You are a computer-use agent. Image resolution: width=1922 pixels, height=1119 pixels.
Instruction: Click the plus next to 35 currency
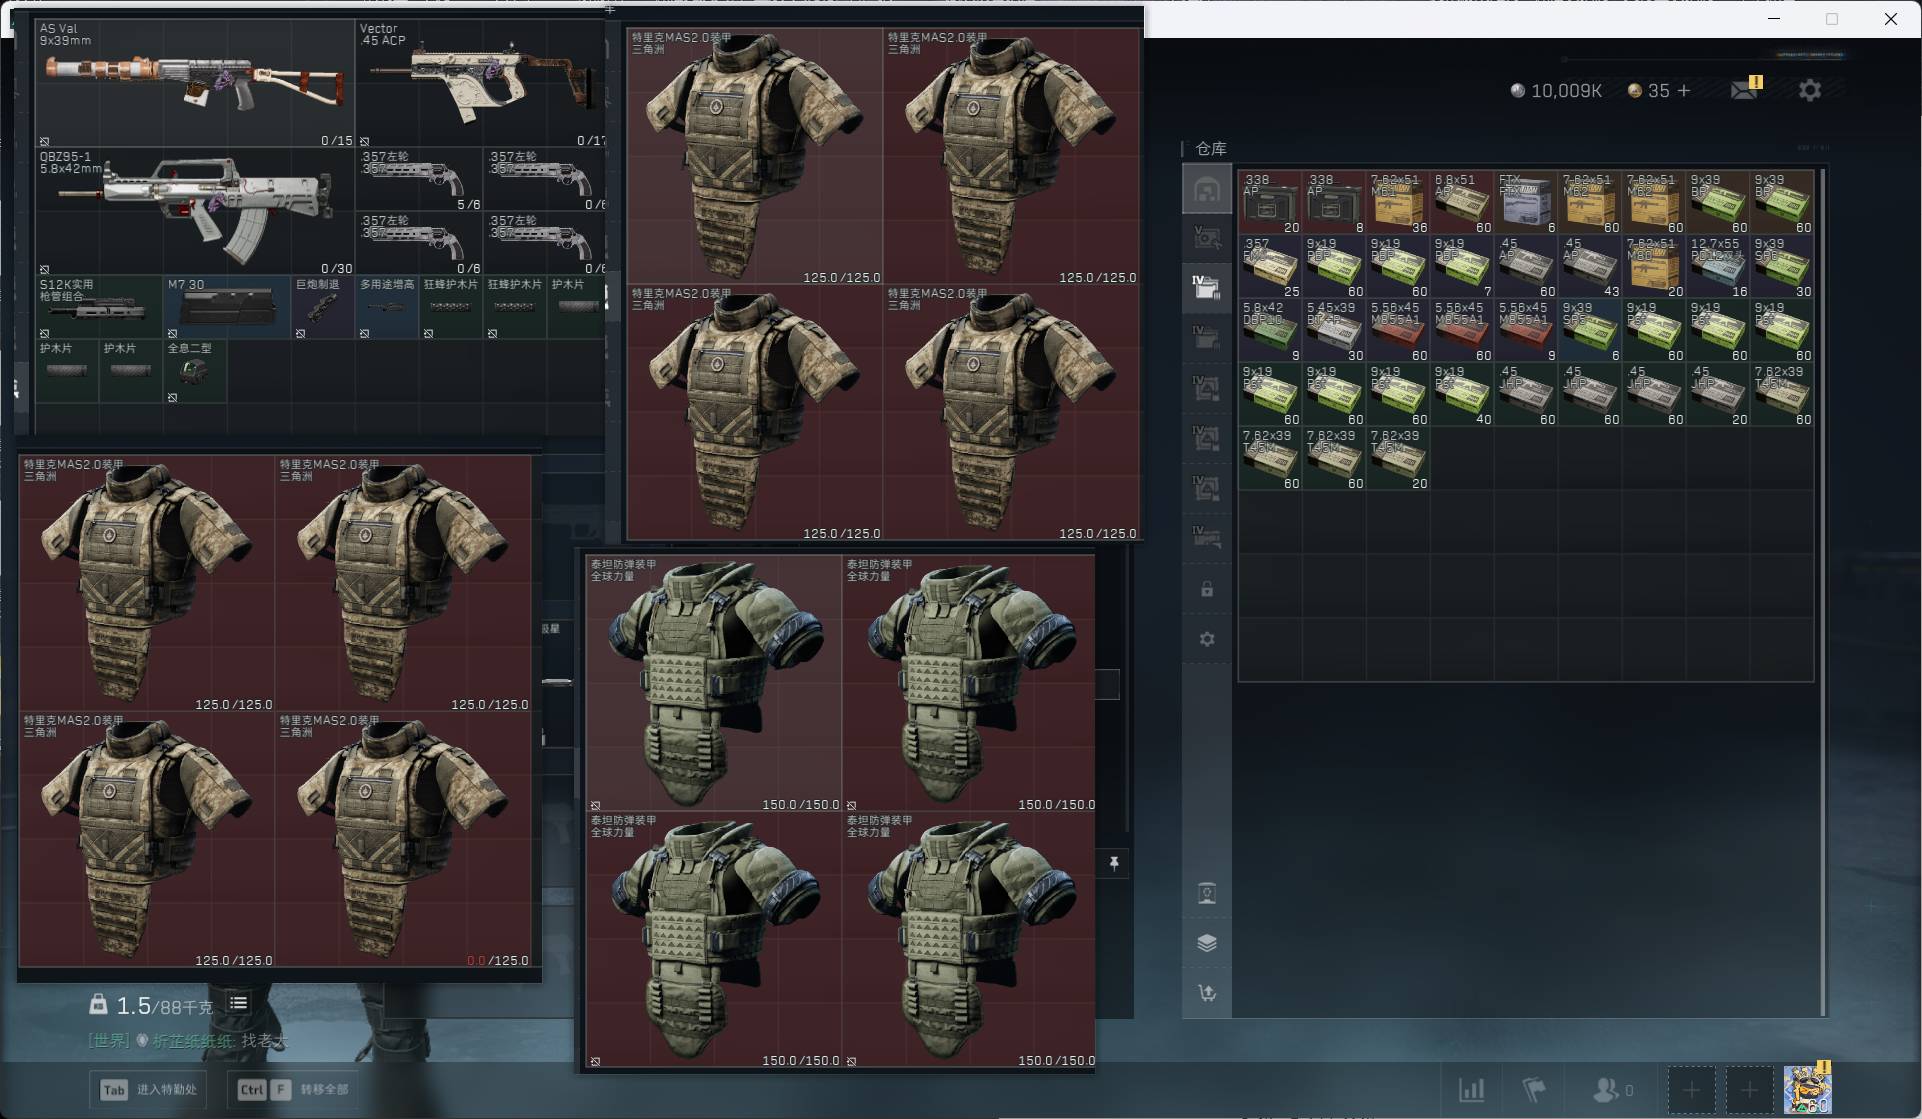click(x=1684, y=90)
